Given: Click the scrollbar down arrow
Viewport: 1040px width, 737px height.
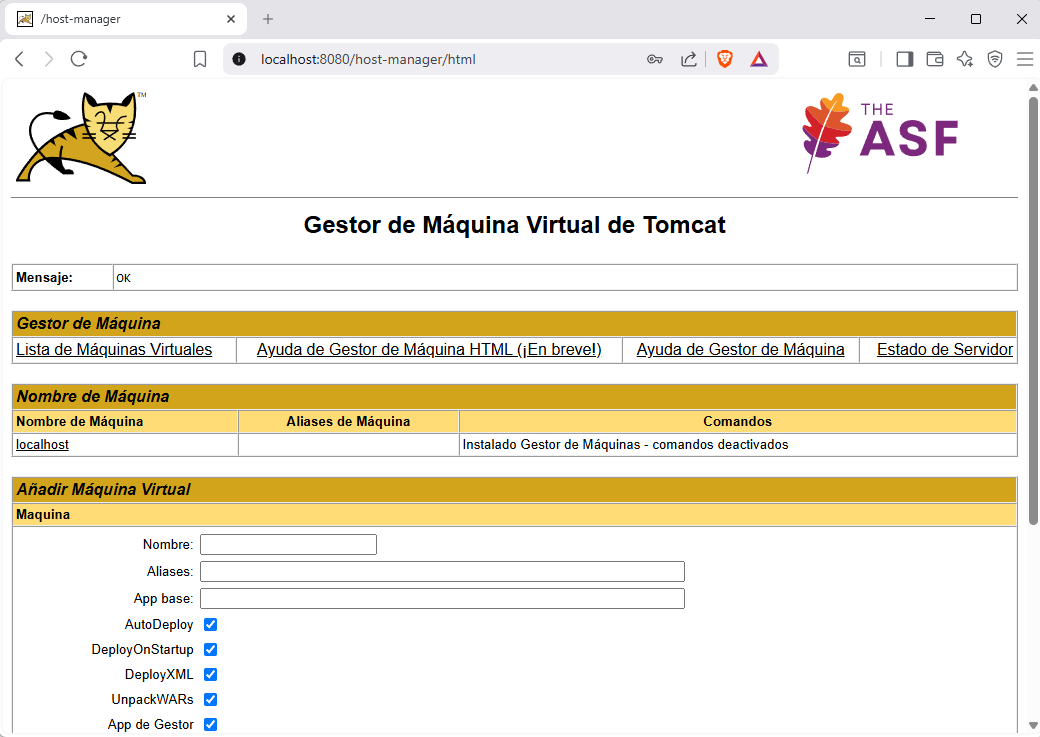Looking at the screenshot, I should [1033, 725].
